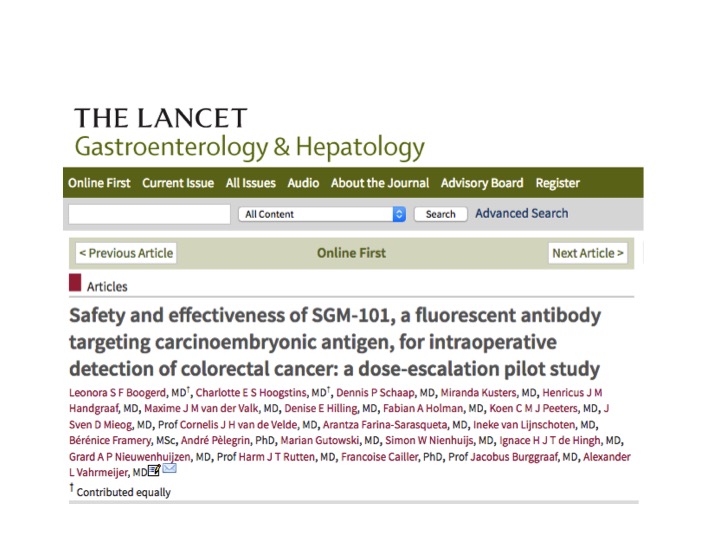Screen dimensions: 720x540
Task: Open author Maxime J M van der Valk
Action: pos(202,408)
